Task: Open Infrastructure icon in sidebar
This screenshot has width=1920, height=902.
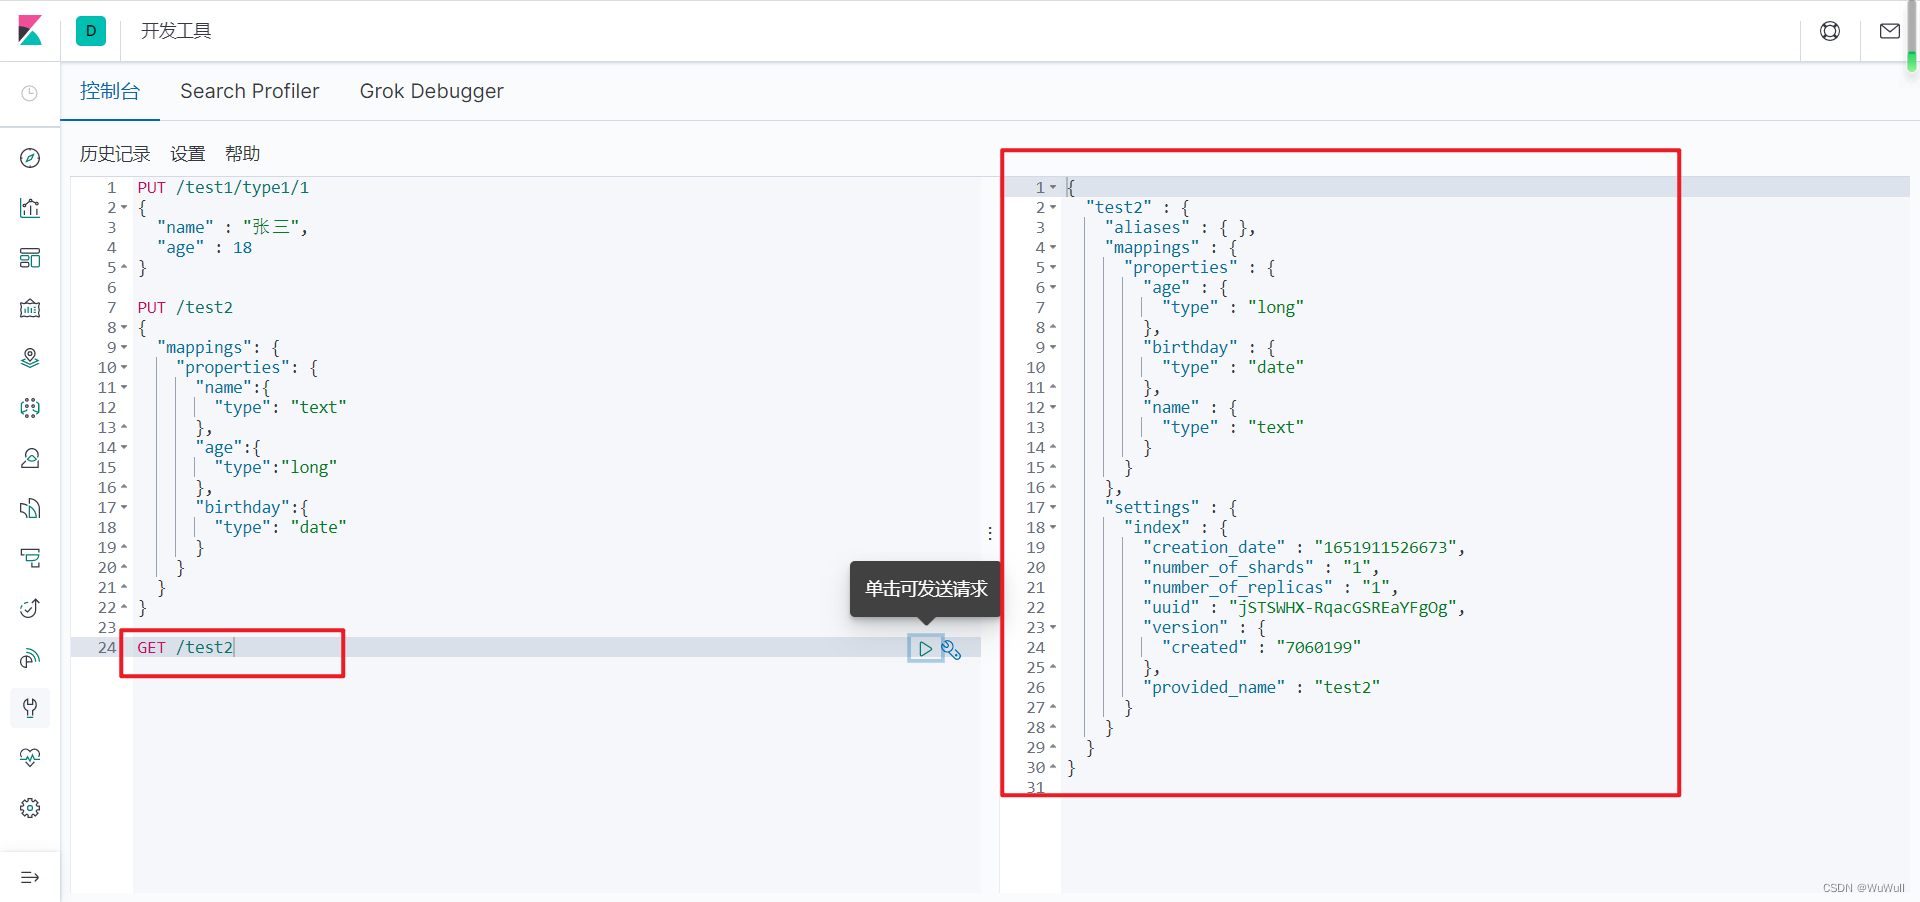Action: tap(30, 458)
